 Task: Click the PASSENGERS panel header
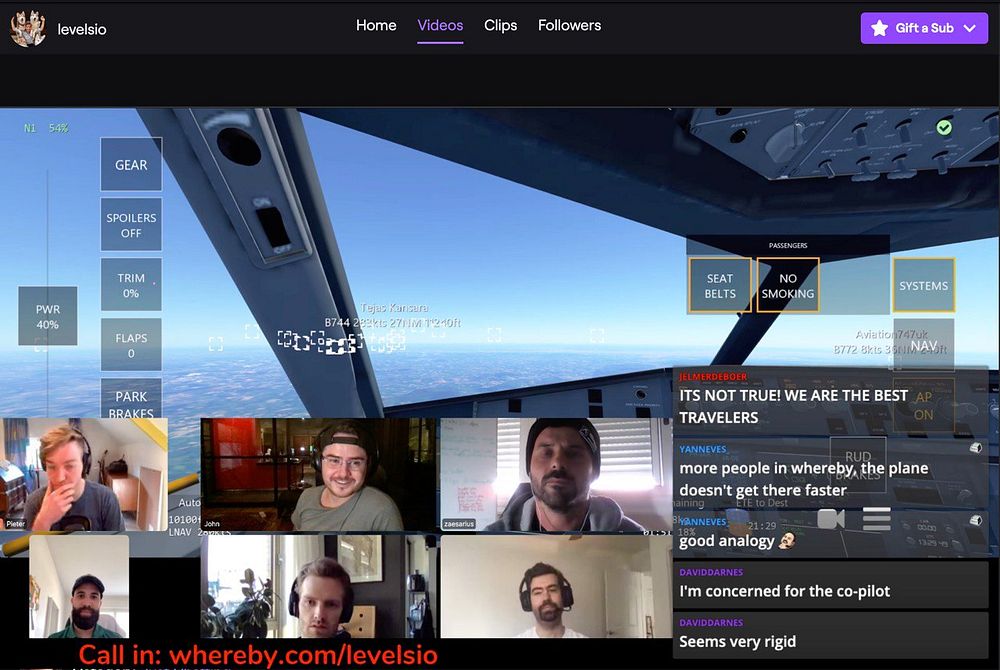point(788,245)
